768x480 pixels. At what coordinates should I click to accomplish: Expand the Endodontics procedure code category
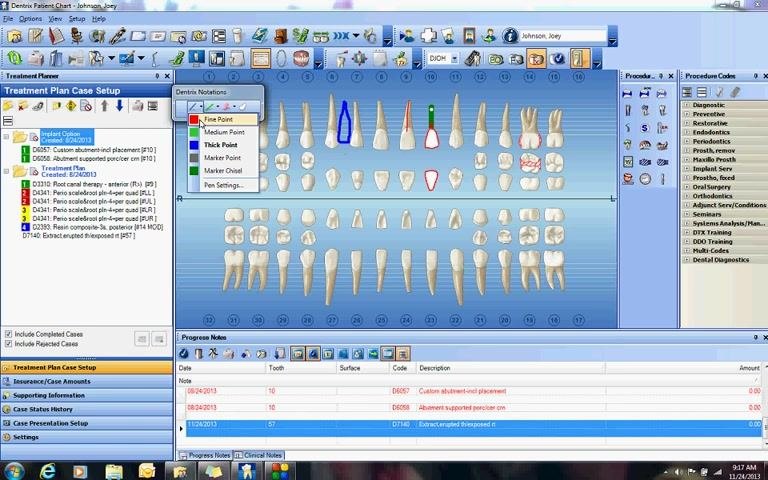[x=686, y=132]
